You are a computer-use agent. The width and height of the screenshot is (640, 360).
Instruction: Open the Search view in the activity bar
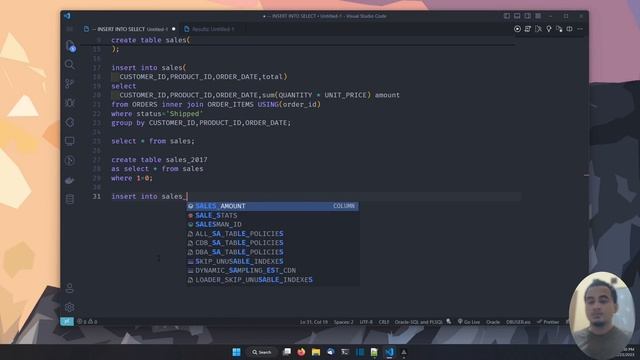point(70,64)
